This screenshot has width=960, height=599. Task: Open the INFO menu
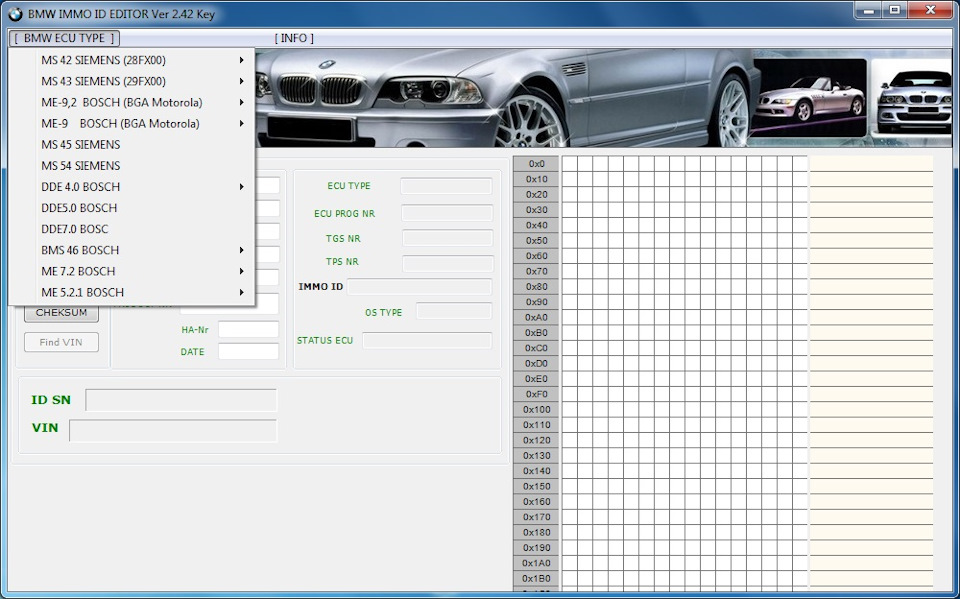294,38
